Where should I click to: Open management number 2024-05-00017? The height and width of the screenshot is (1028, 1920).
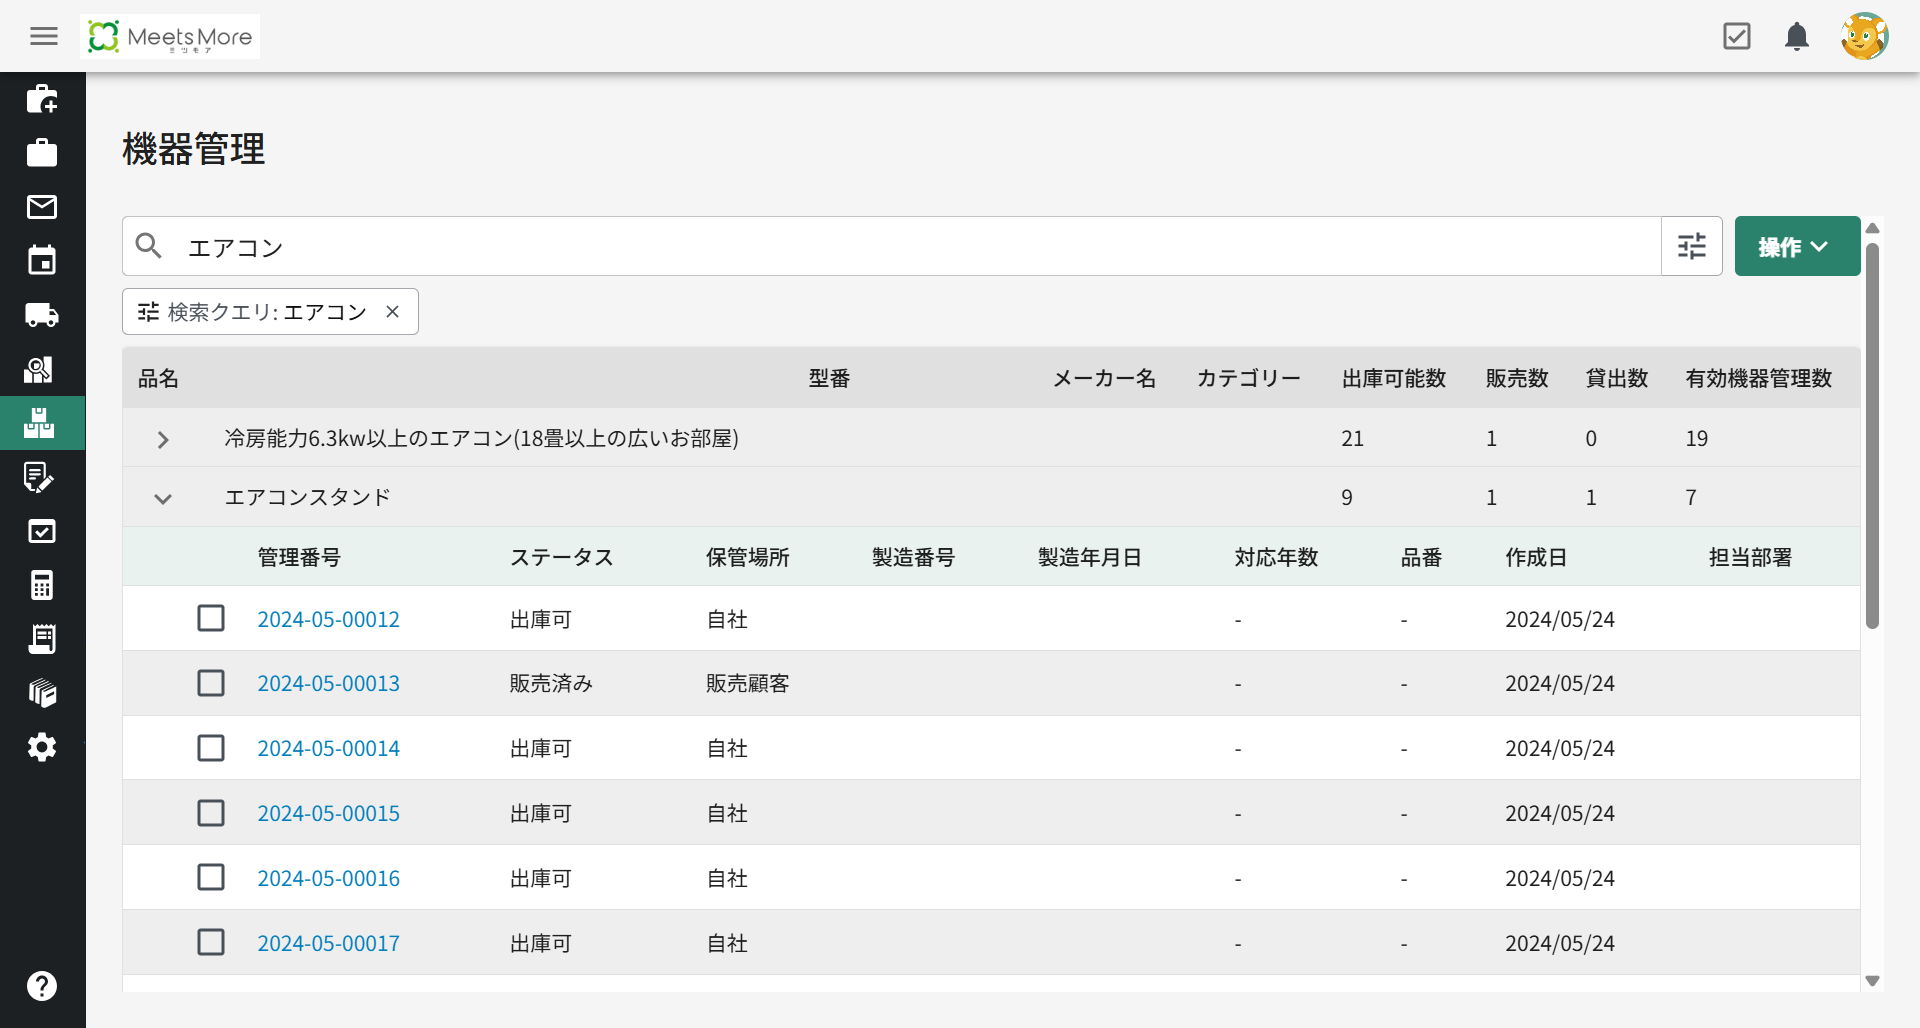(x=328, y=943)
